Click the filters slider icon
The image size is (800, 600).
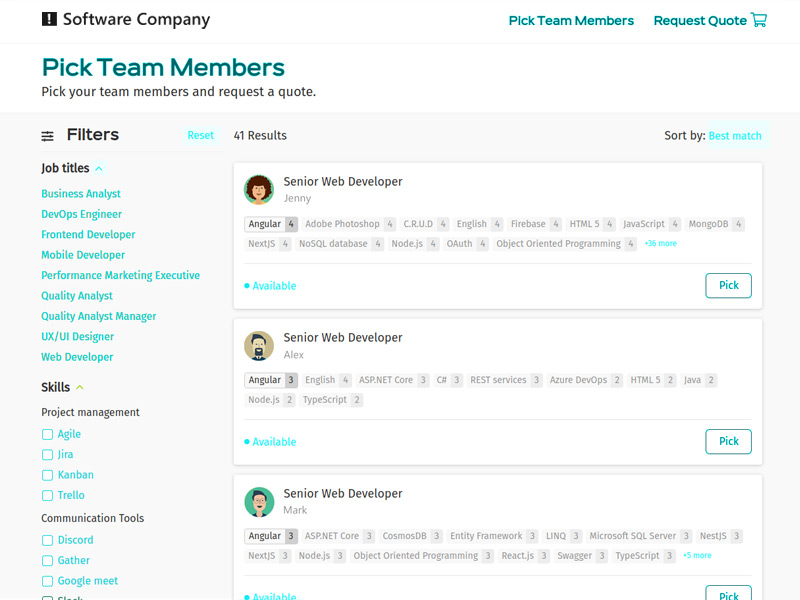[47, 136]
